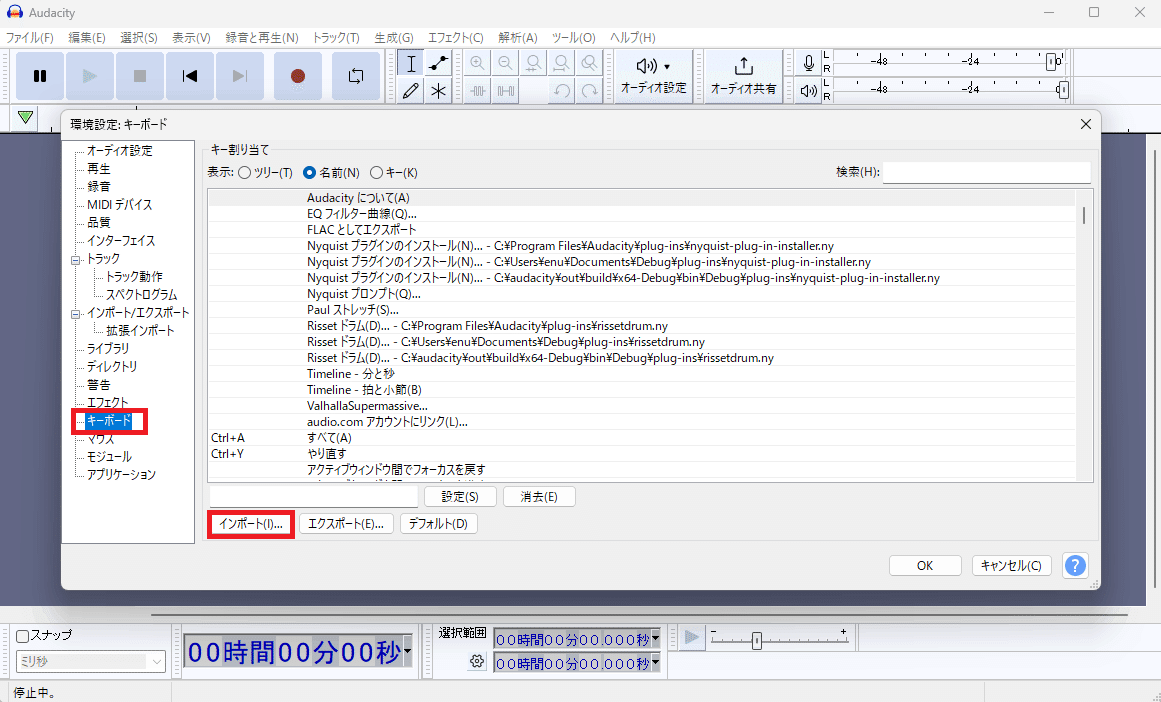Select the Selection (I-beam) tool

point(411,64)
